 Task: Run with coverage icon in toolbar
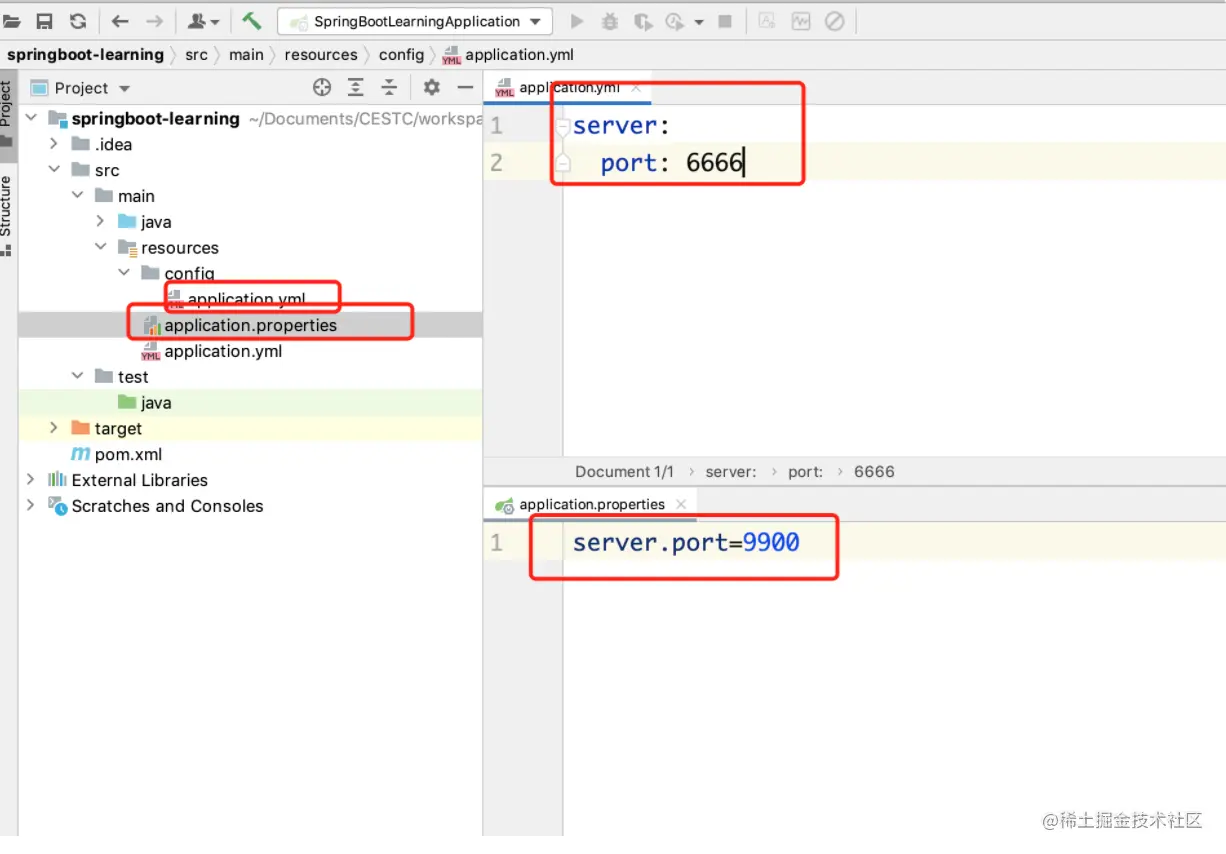point(643,21)
